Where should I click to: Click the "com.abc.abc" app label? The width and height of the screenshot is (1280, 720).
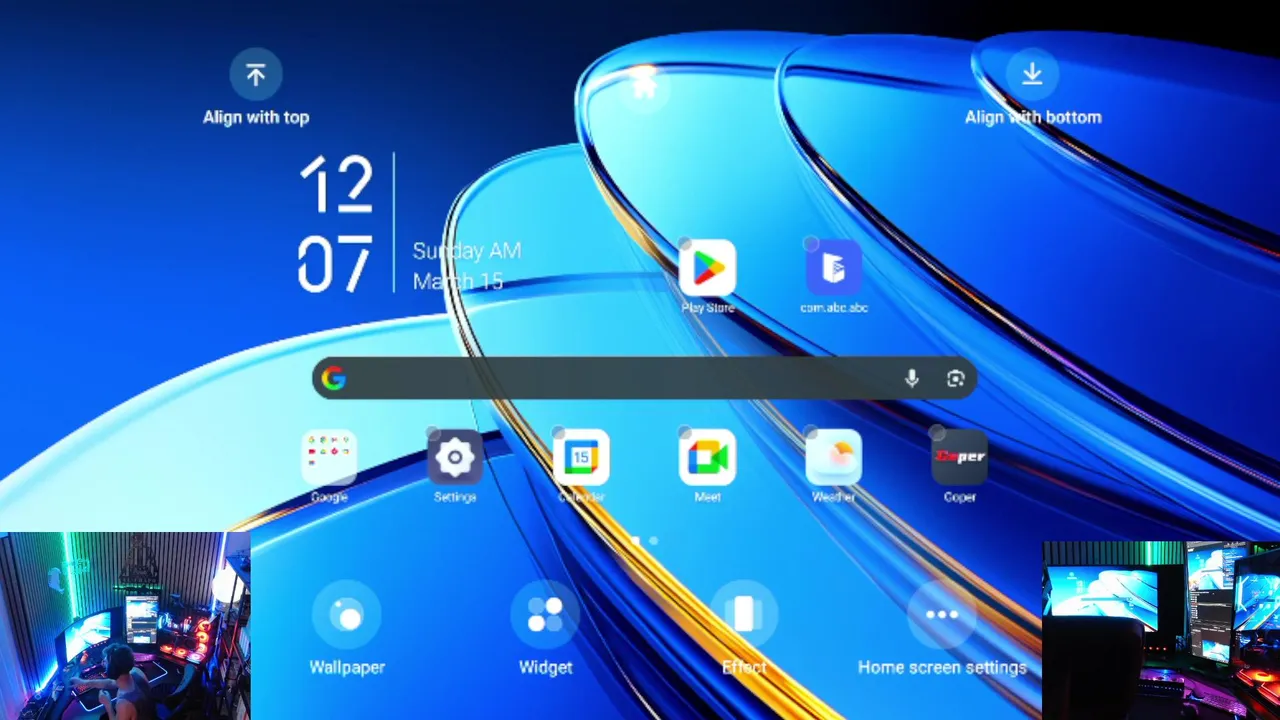click(x=834, y=308)
